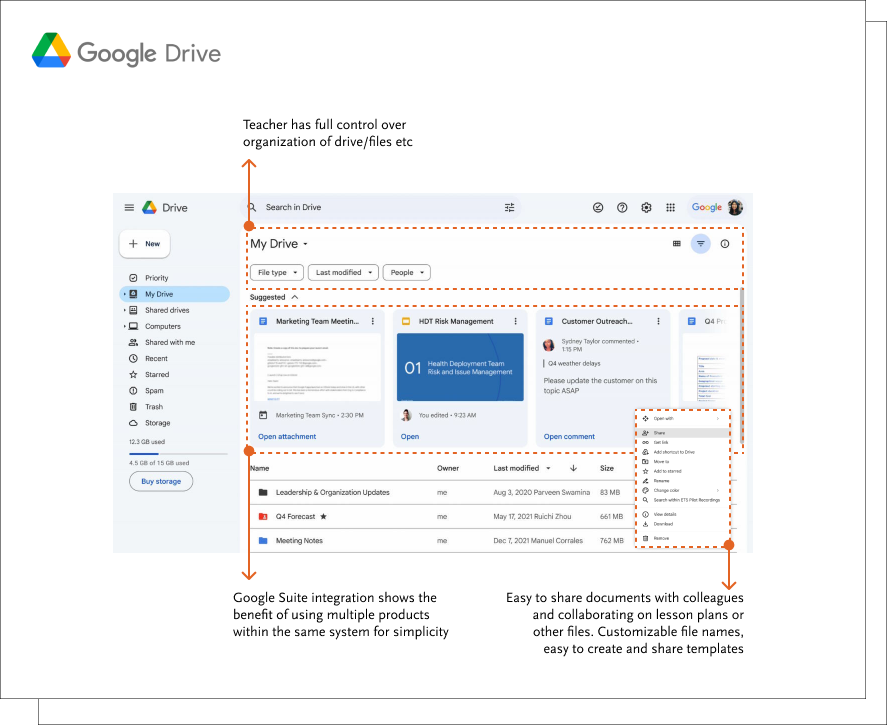Image resolution: width=887 pixels, height=725 pixels.
Task: Star toggle next to Q4 Forecast
Action: click(x=323, y=517)
